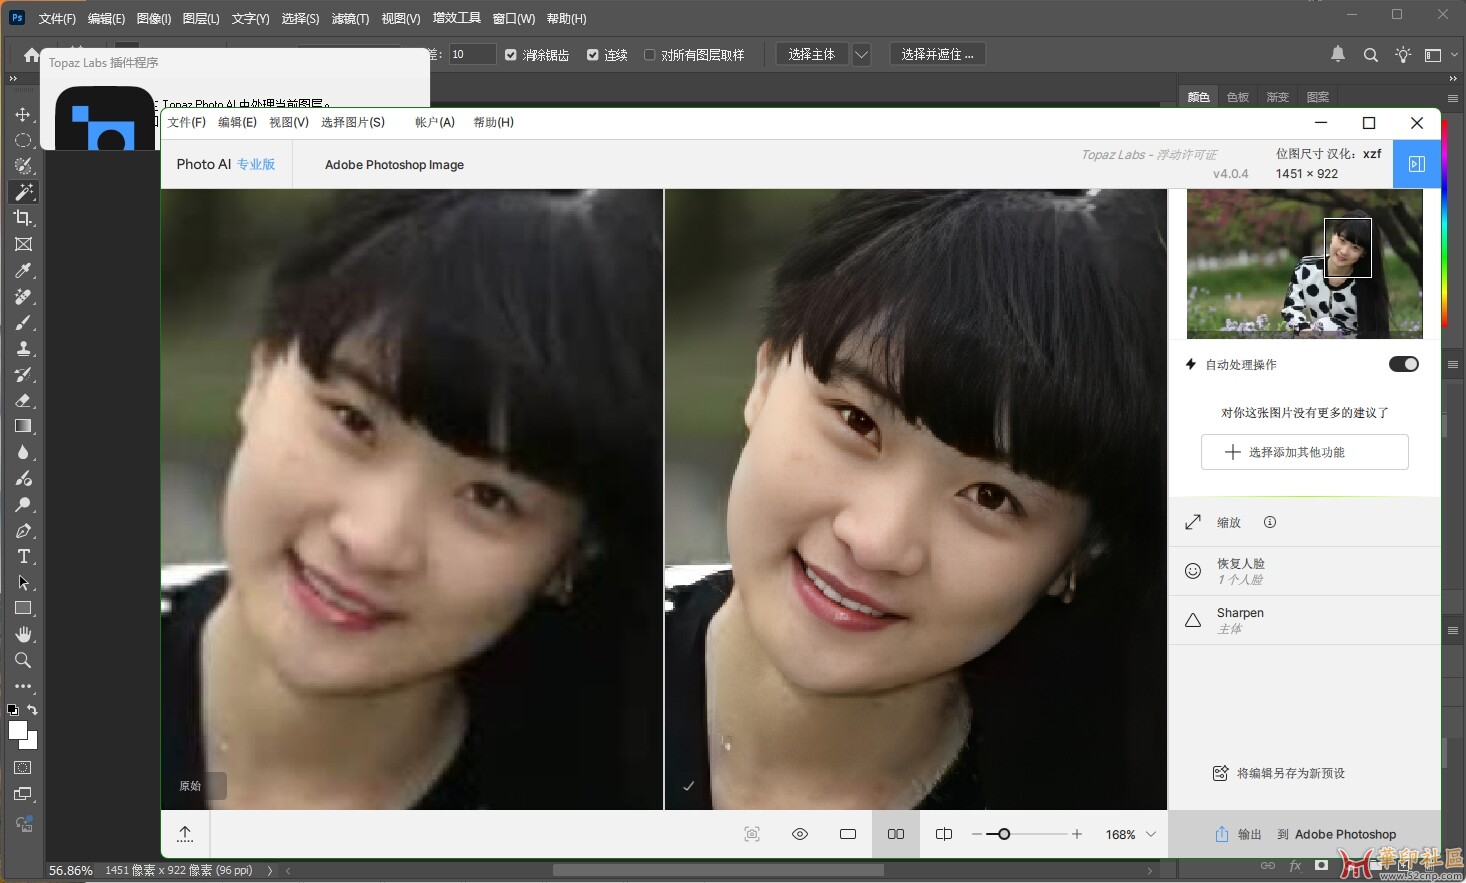Collapse the Topaz right panel blue button
Screen dimensions: 1466x883
point(1417,164)
